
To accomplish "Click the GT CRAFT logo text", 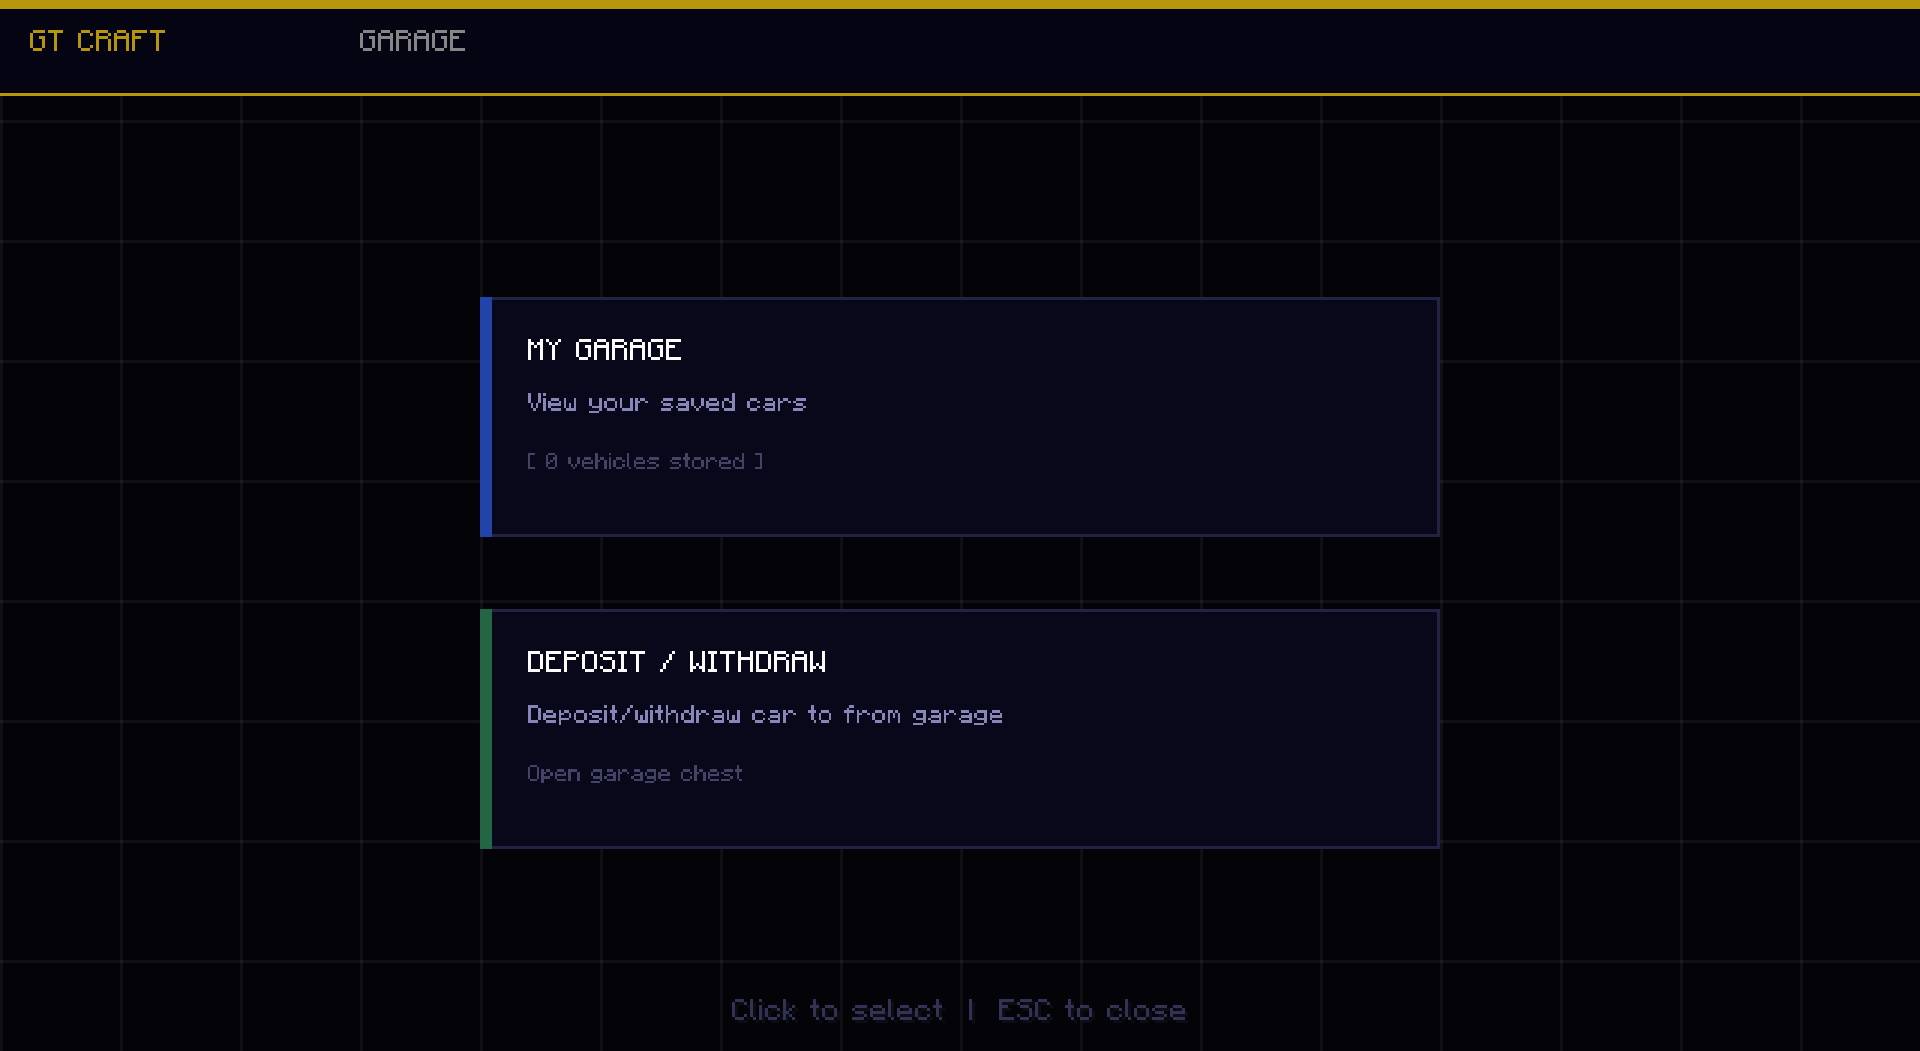I will coord(97,41).
